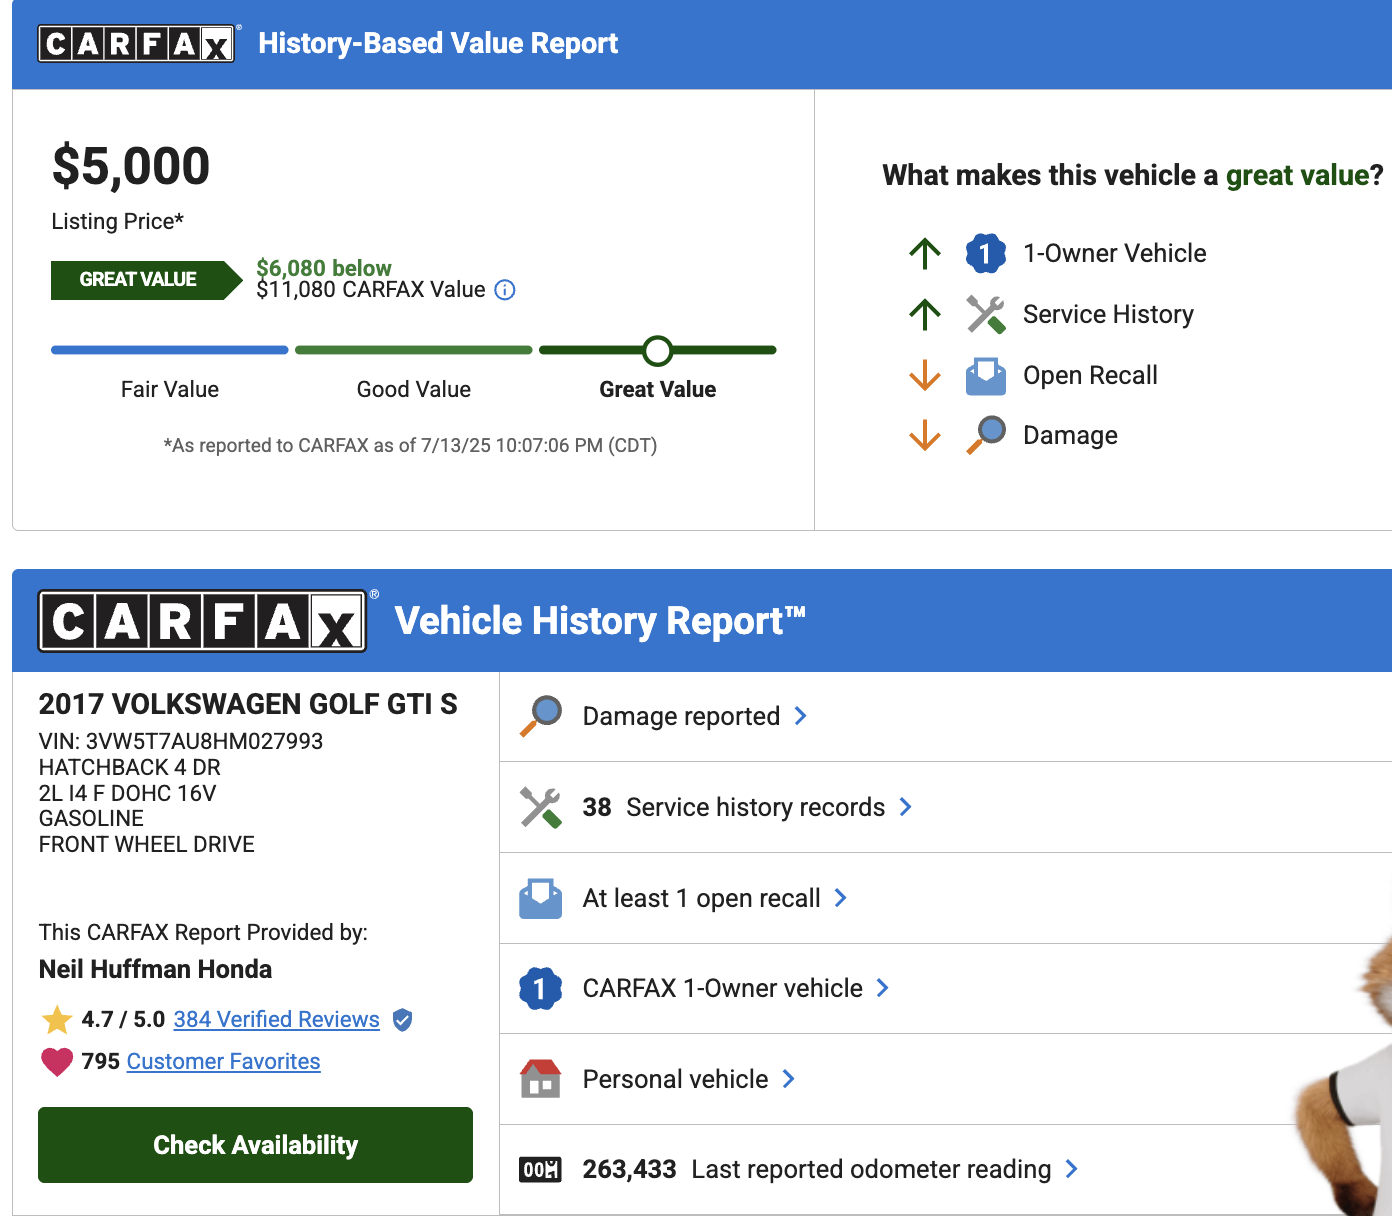
Task: Open Personal vehicle details
Action: [x=945, y=1079]
